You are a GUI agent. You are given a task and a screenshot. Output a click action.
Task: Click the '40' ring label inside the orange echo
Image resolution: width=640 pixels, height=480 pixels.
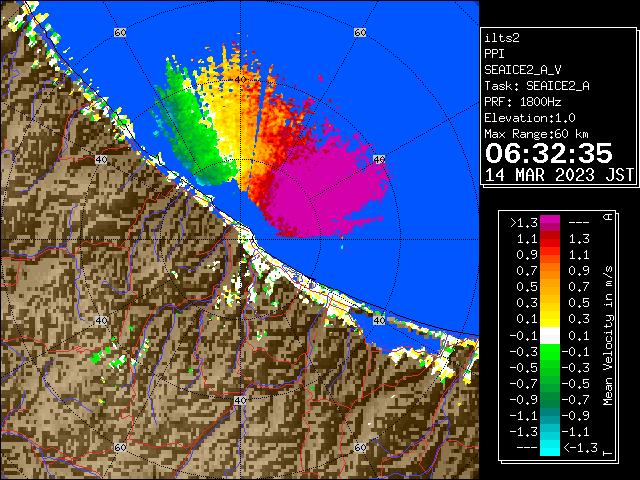[x=240, y=79]
